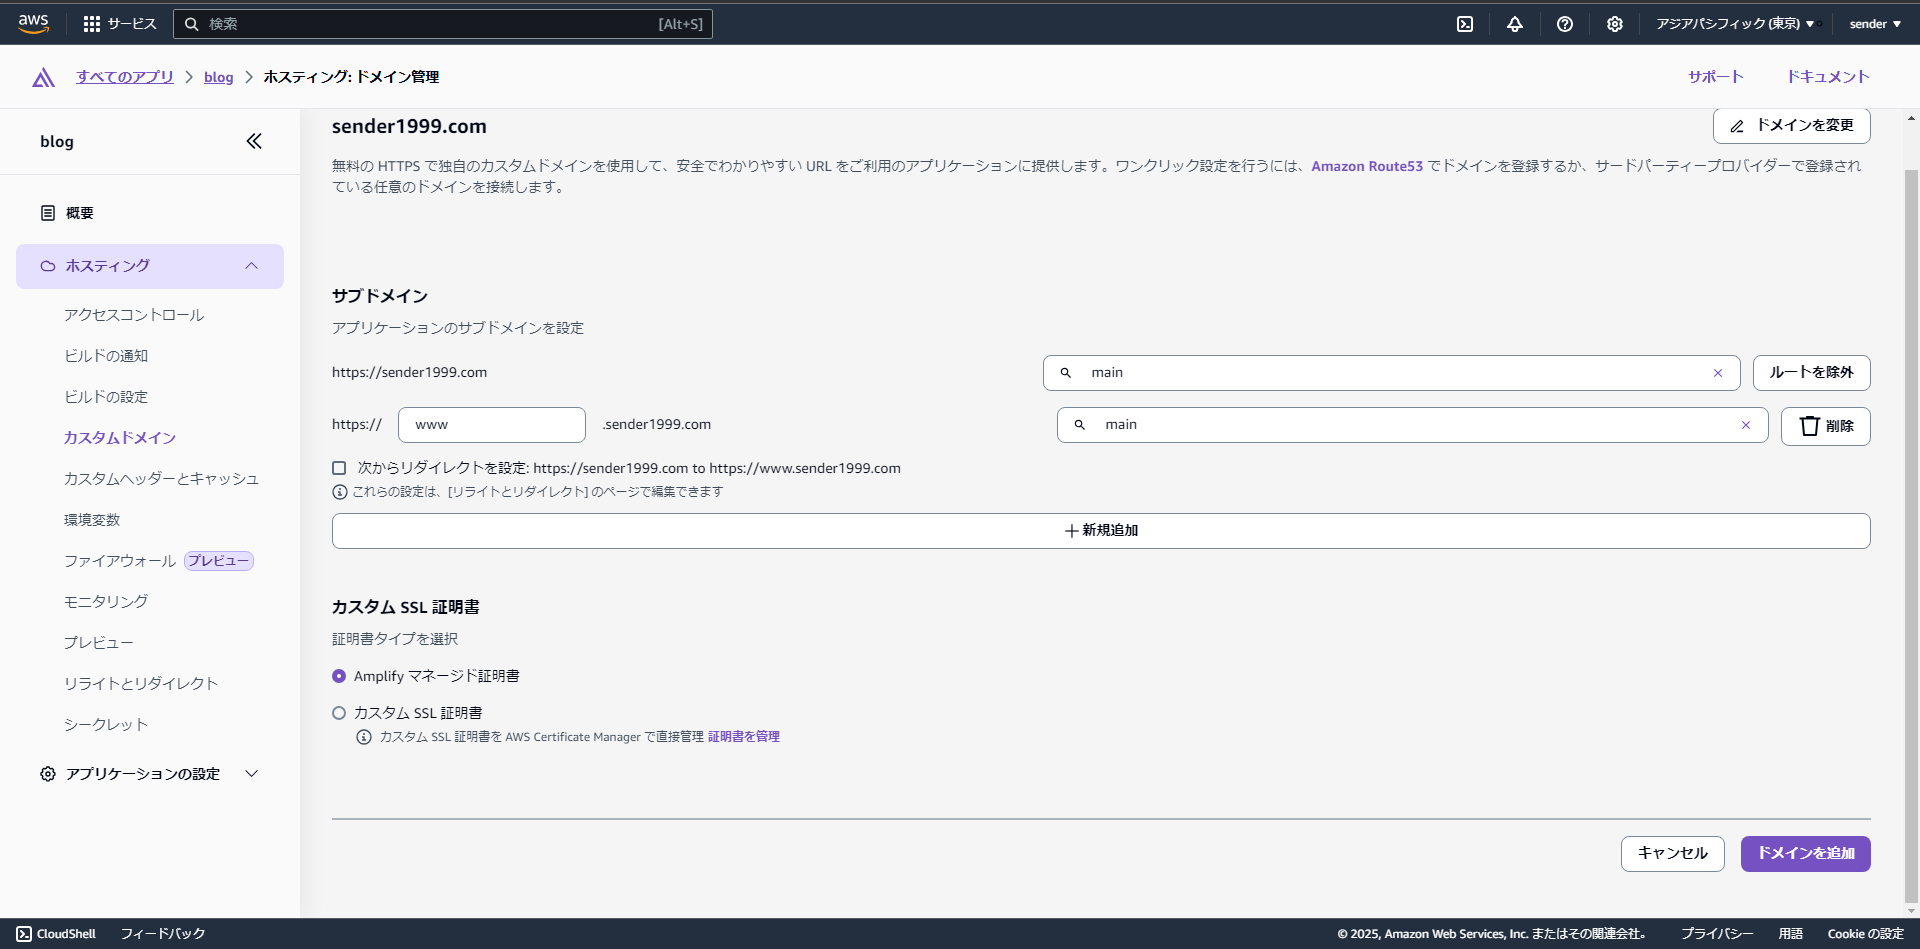Screen dimensions: 1920x949
Task: Click the AWS logo
Action: pyautogui.click(x=33, y=24)
